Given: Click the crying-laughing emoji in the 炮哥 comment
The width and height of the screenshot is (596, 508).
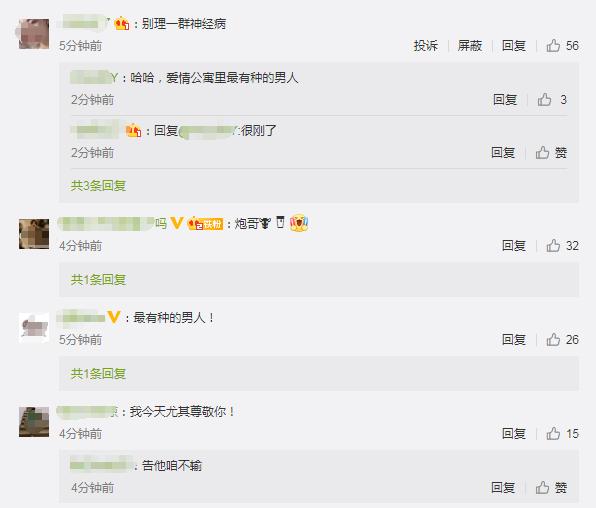Looking at the screenshot, I should pyautogui.click(x=299, y=223).
